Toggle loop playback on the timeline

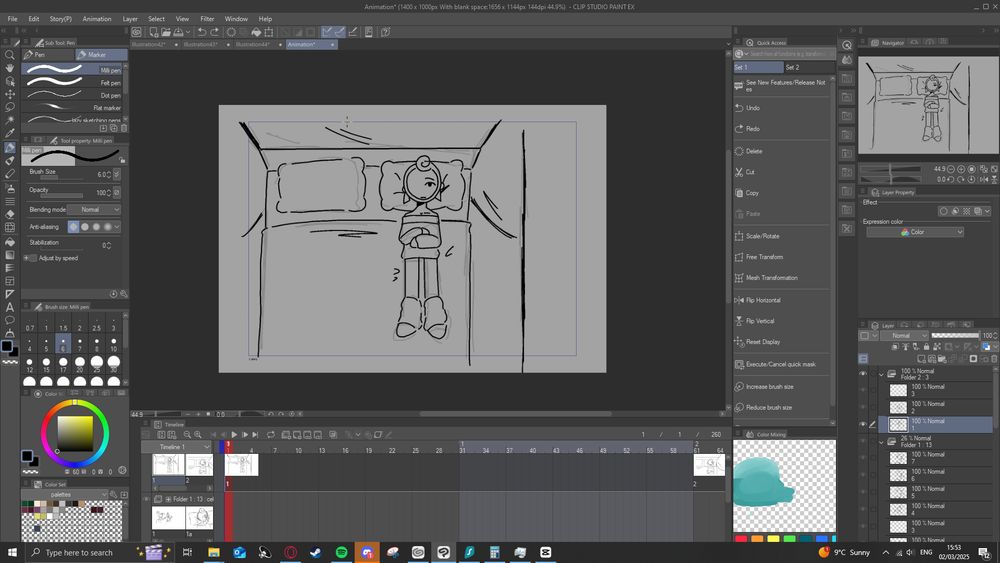(x=271, y=434)
